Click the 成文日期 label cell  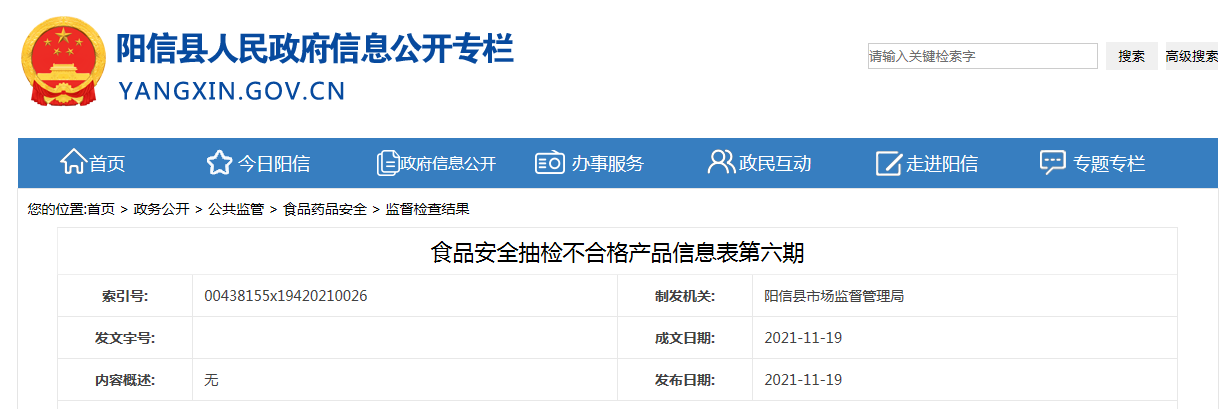(x=685, y=338)
